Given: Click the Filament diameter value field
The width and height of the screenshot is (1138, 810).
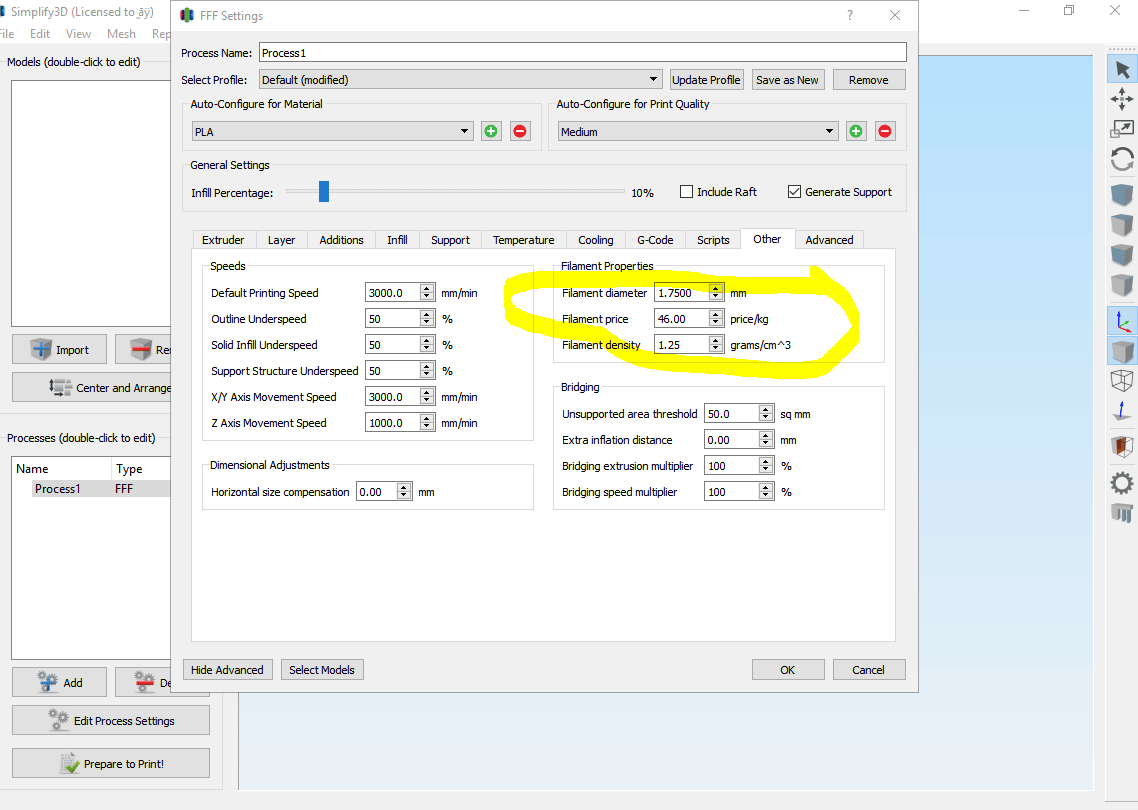Looking at the screenshot, I should click(681, 292).
